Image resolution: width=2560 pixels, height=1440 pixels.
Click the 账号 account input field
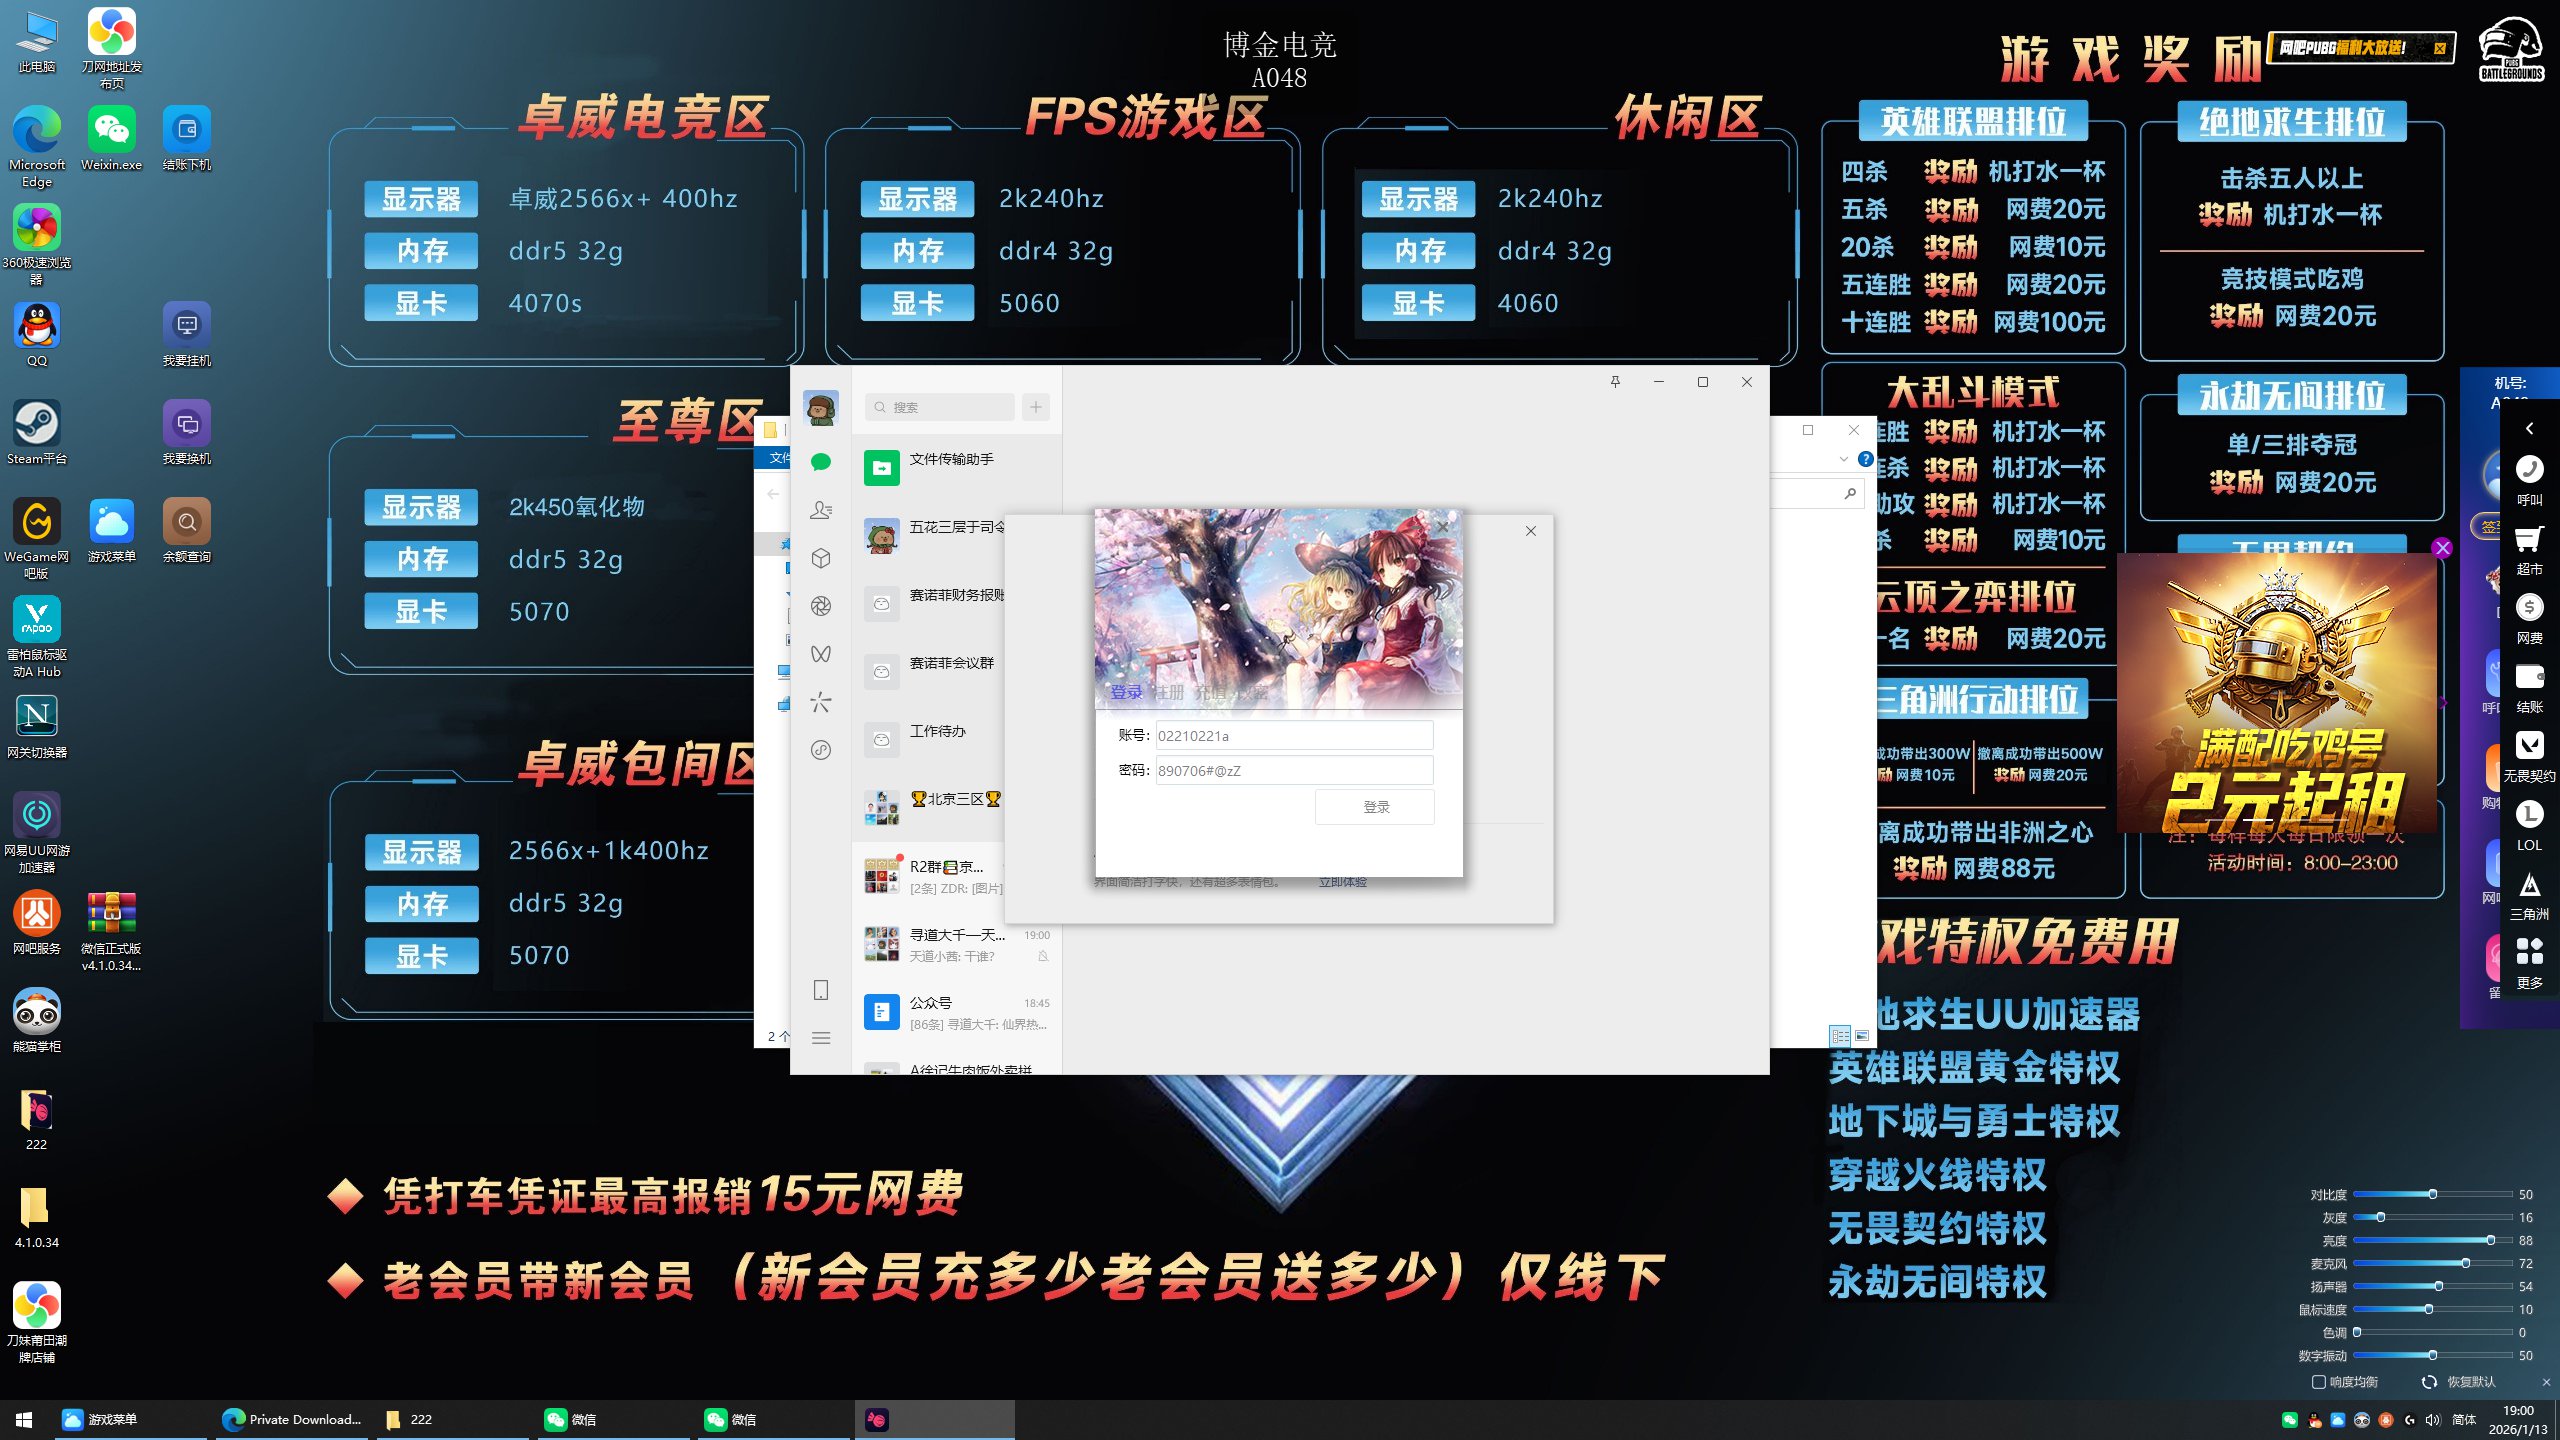coord(1293,736)
